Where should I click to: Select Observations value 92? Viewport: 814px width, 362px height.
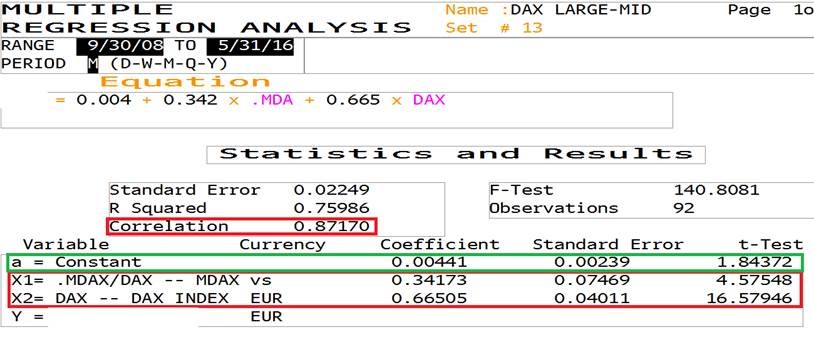click(684, 209)
